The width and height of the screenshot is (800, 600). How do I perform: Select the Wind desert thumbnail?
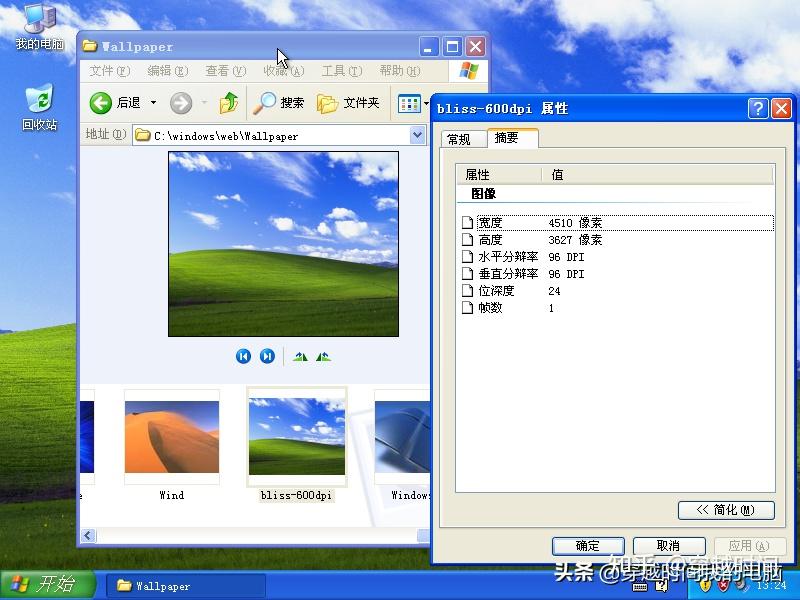[172, 437]
